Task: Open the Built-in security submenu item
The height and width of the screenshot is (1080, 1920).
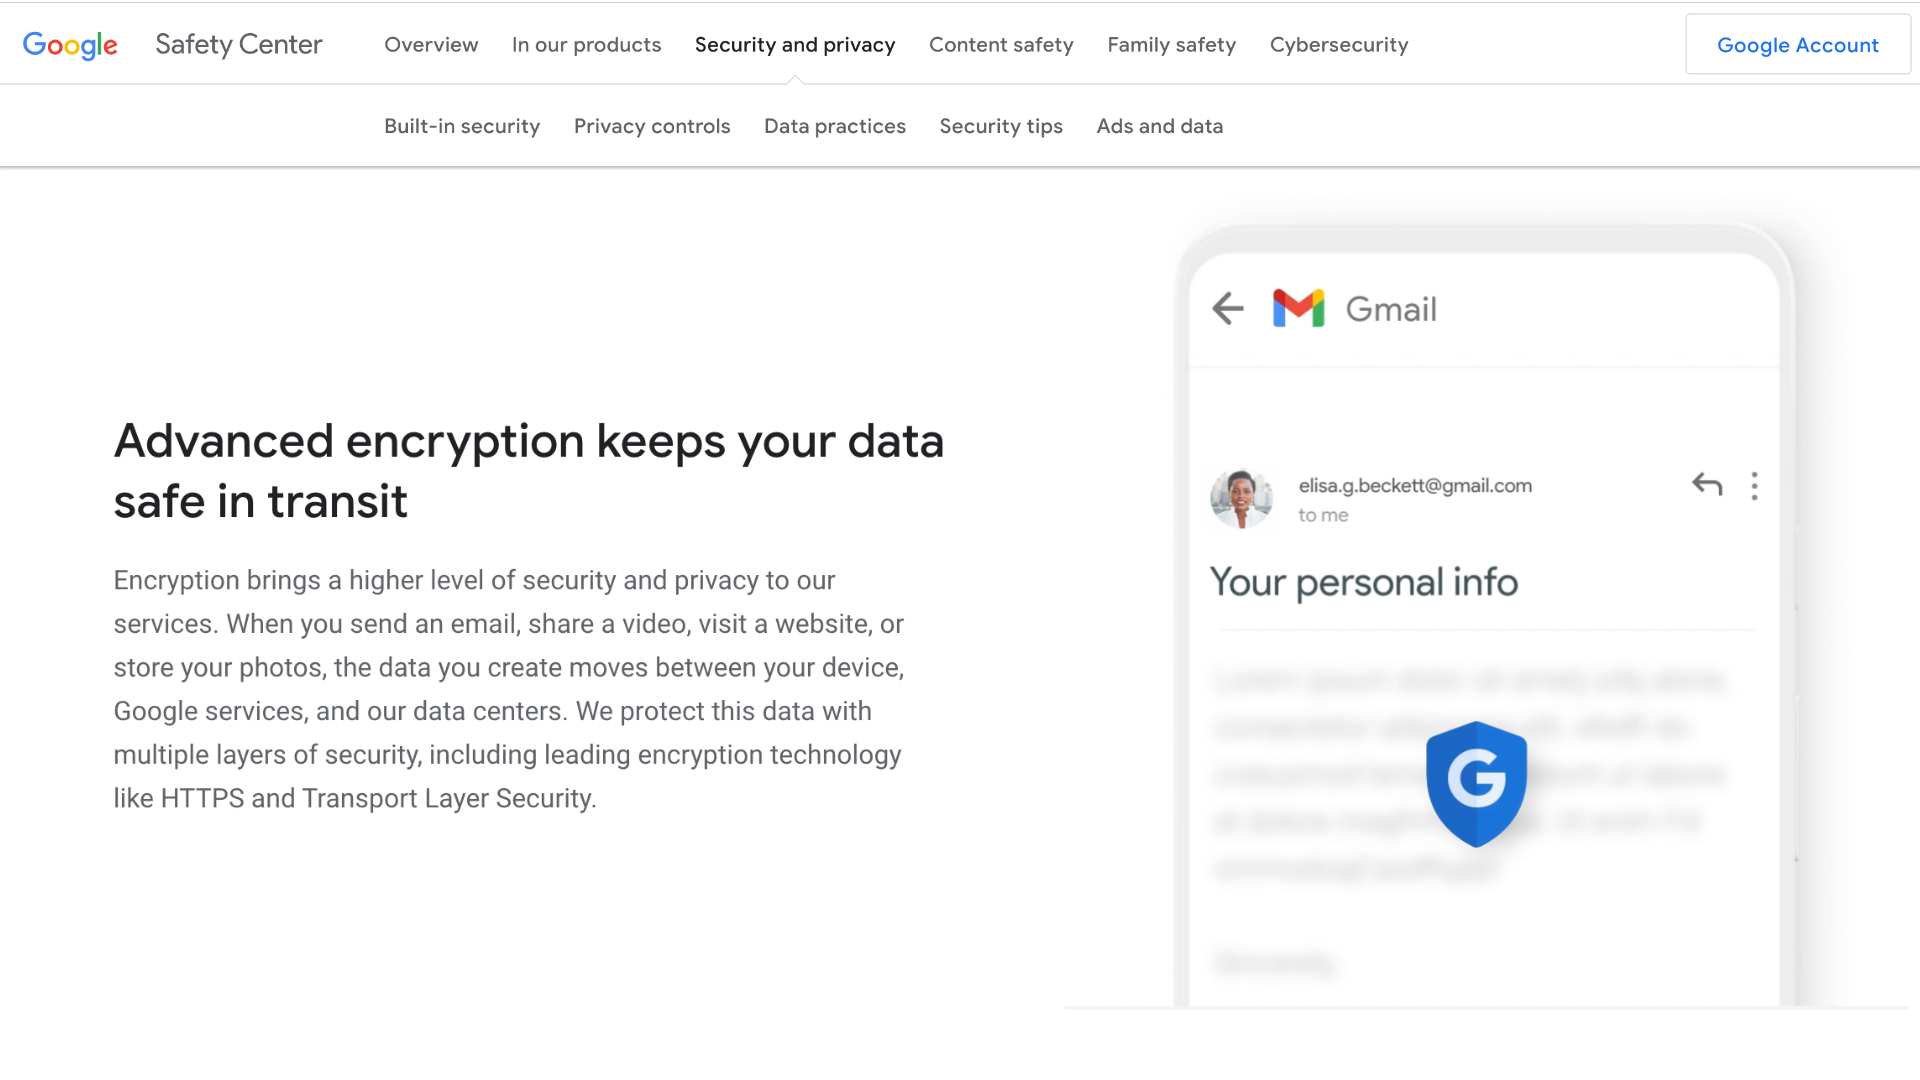Action: pyautogui.click(x=462, y=126)
